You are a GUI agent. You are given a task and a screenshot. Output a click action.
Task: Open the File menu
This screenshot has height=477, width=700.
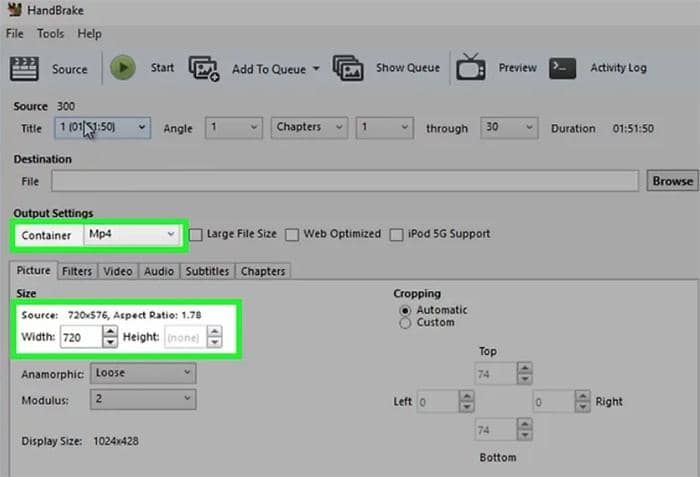(14, 33)
